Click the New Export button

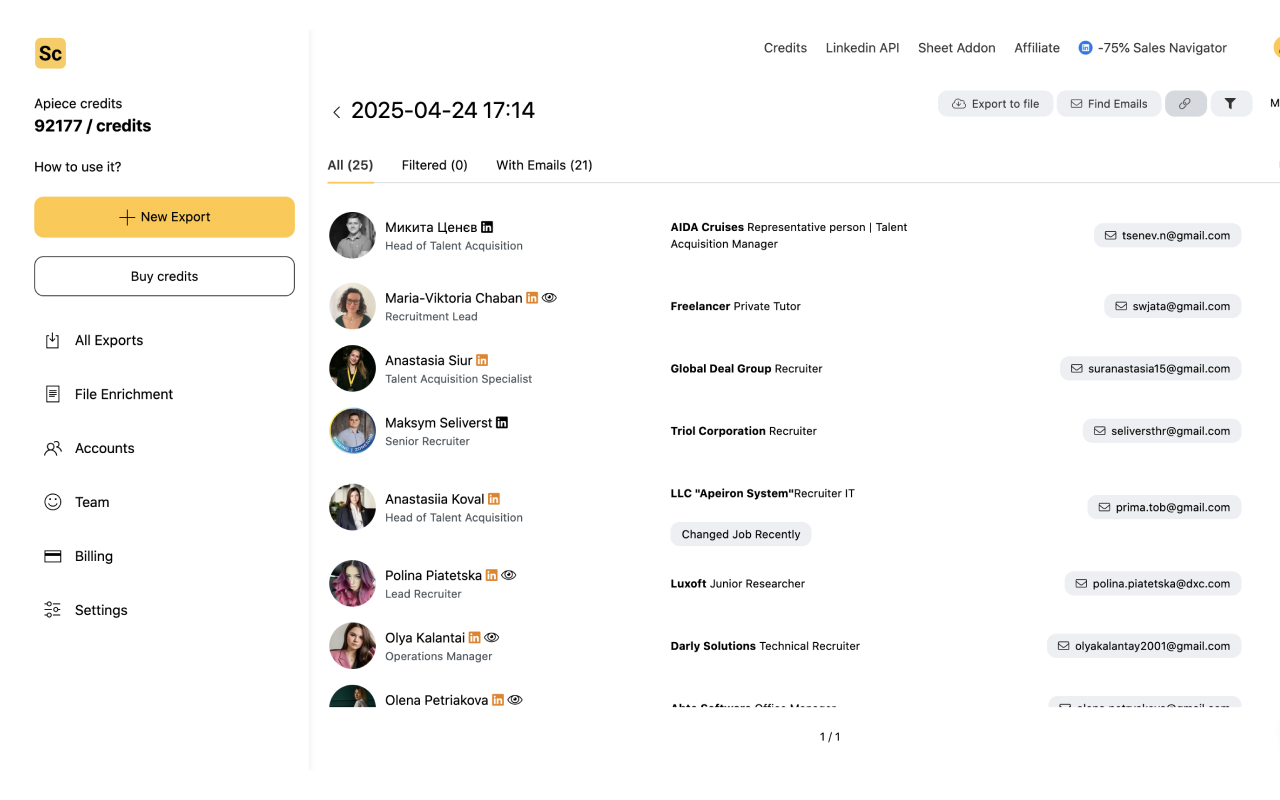pyautogui.click(x=164, y=217)
